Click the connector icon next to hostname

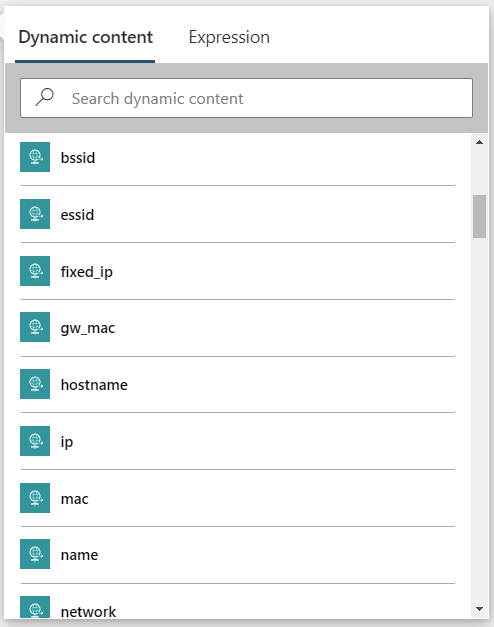click(x=35, y=384)
